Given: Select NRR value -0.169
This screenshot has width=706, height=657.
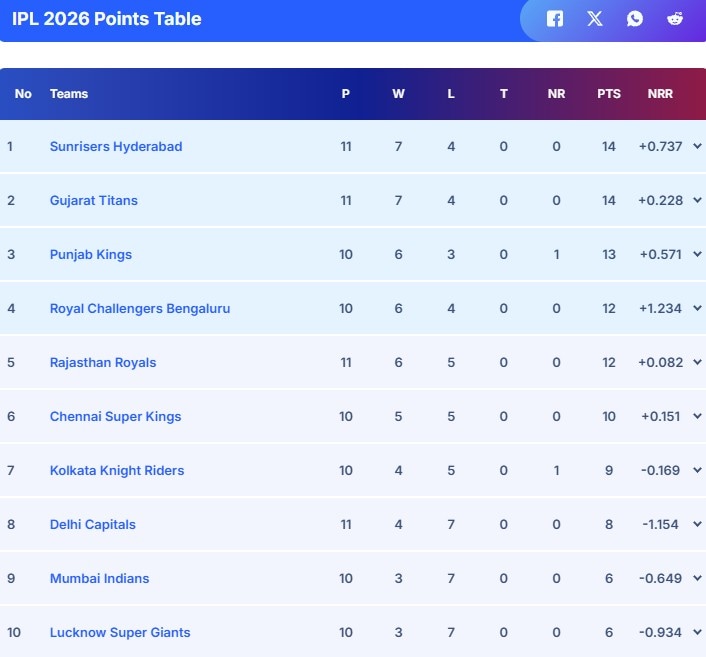Looking at the screenshot, I should [660, 471].
